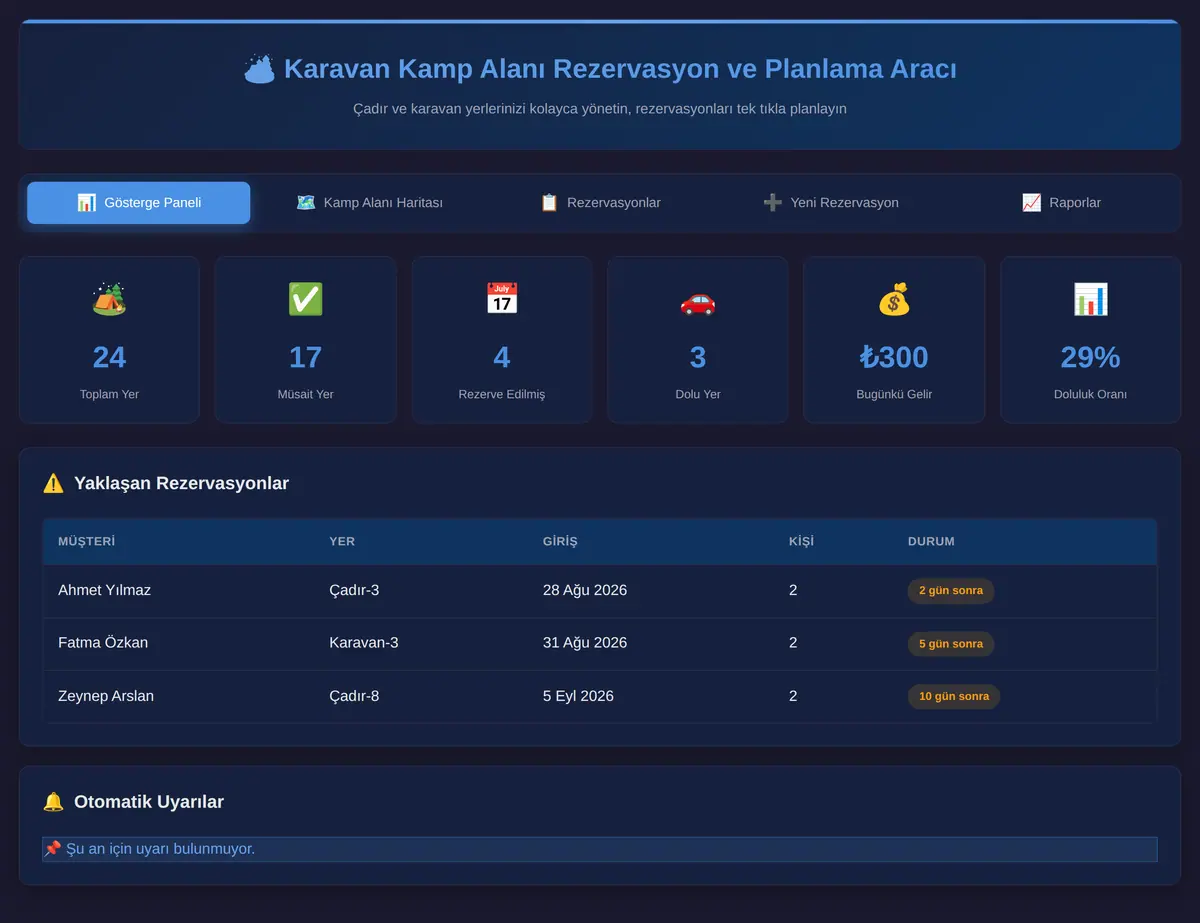1200x923 pixels.
Task: Click the pushpin icon in the alert message
Action: pos(53,849)
